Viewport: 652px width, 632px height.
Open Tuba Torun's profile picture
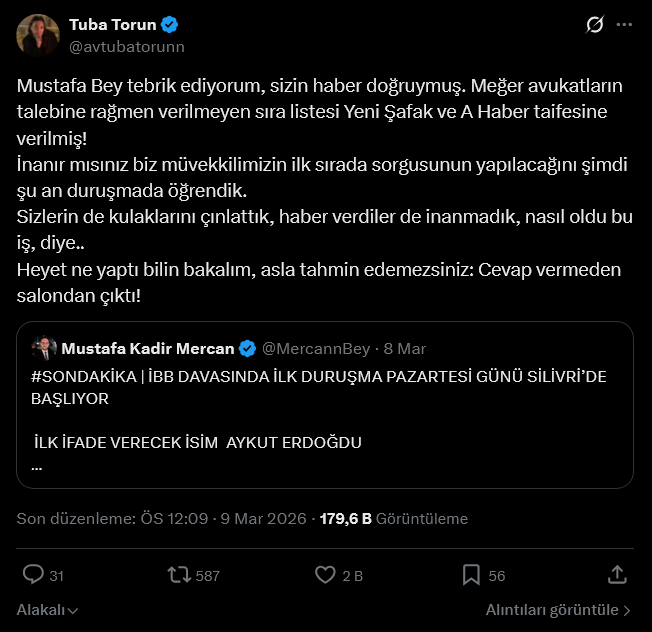tap(37, 35)
